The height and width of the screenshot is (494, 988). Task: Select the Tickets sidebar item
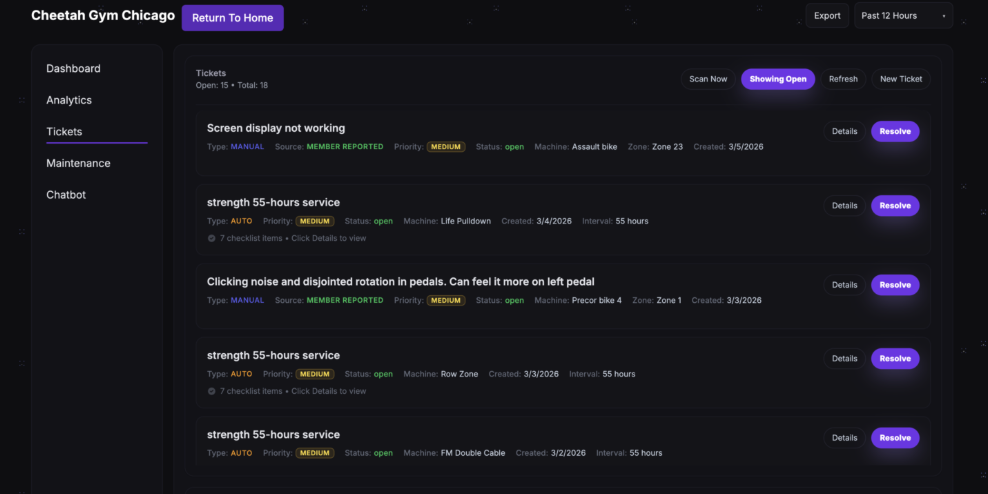pos(64,132)
